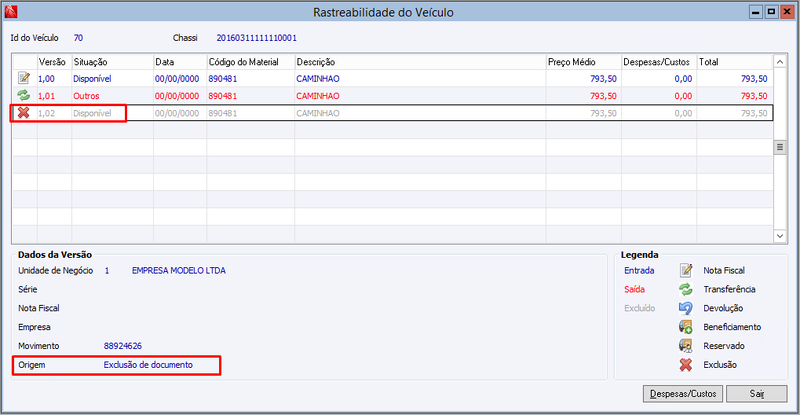Open Despesas/Custos button

683,394
